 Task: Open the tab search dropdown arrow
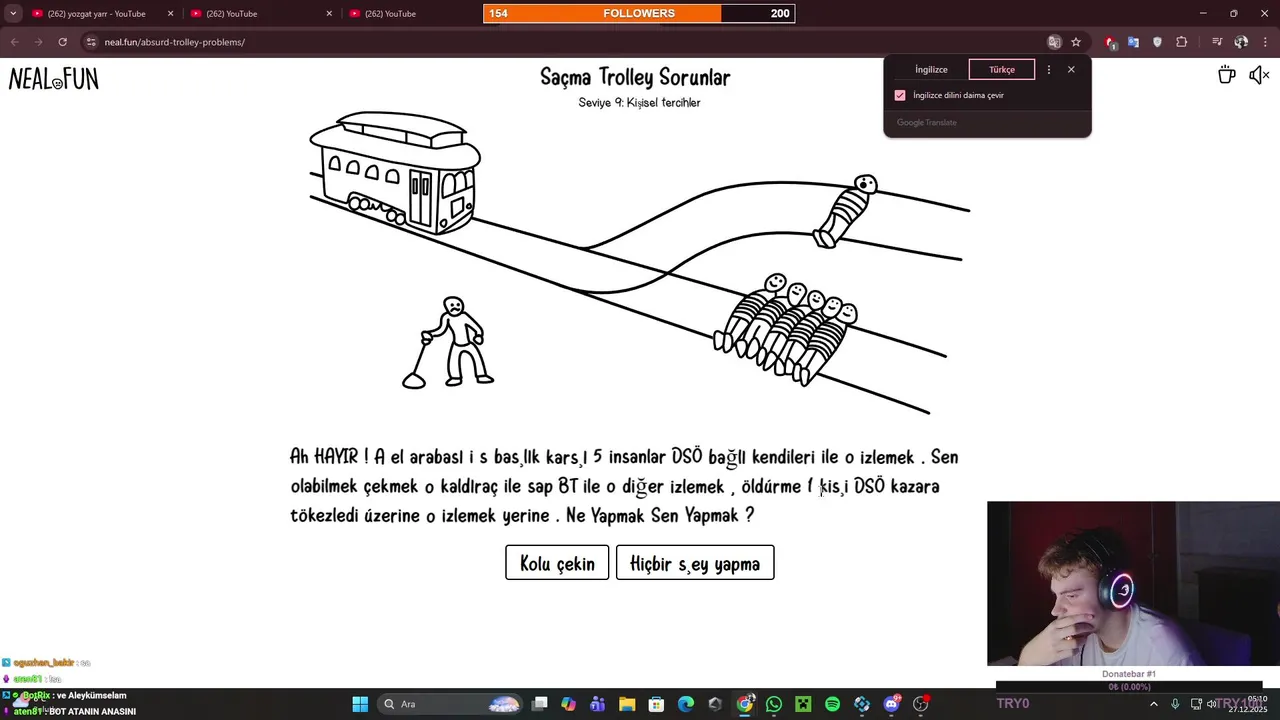[x=13, y=14]
